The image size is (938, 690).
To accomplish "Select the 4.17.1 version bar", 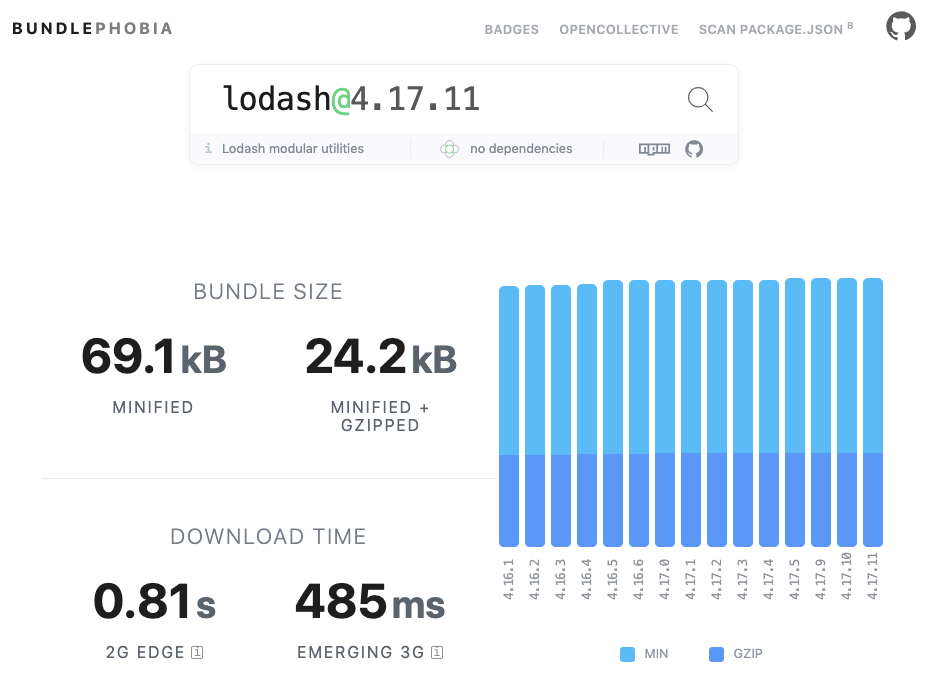I will pos(691,414).
